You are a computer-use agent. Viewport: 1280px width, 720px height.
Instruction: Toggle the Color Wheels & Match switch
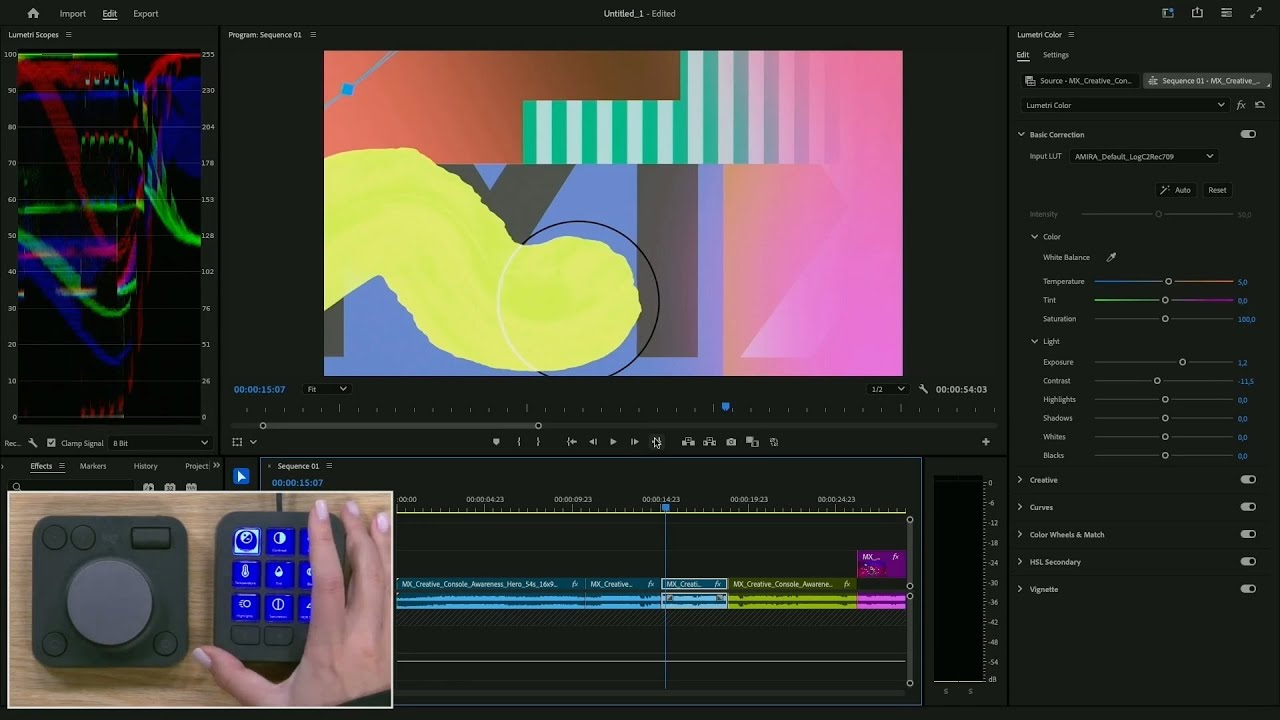tap(1248, 534)
